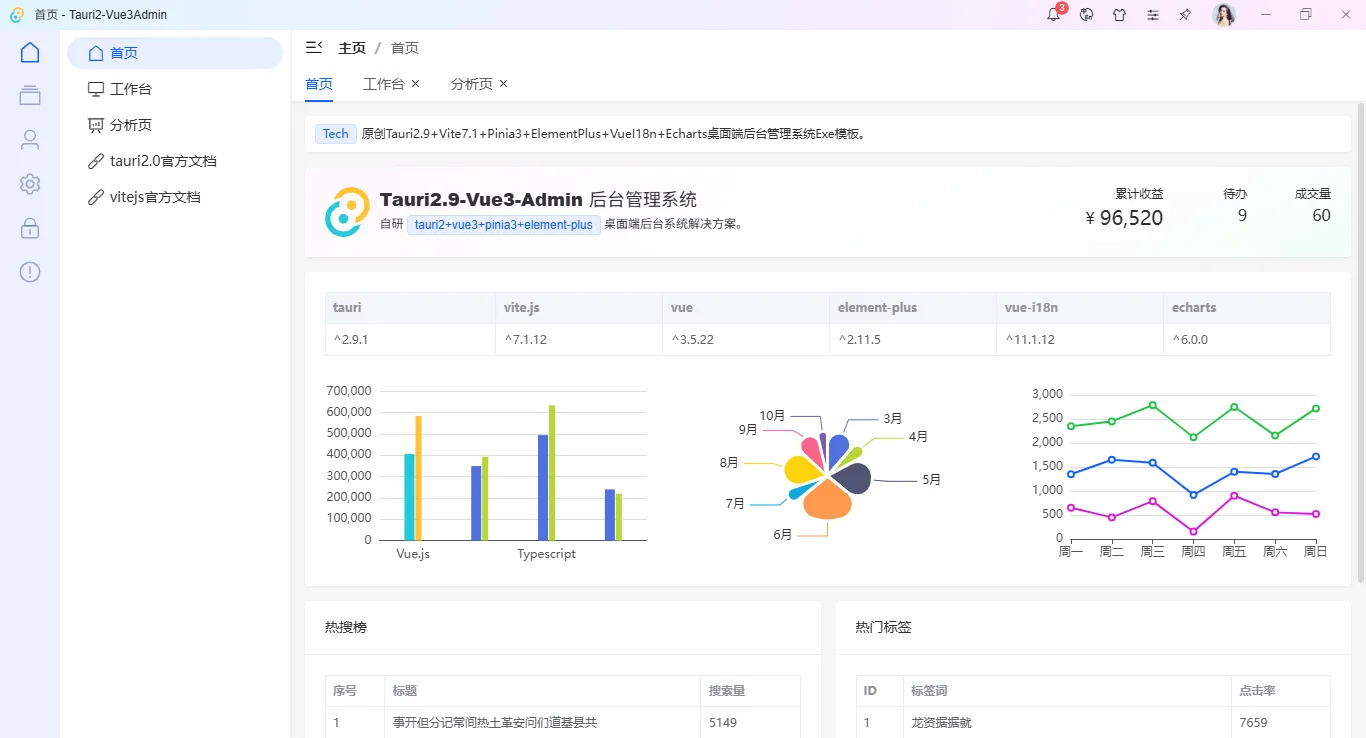Switch language via the i18n globe icon

1086,15
